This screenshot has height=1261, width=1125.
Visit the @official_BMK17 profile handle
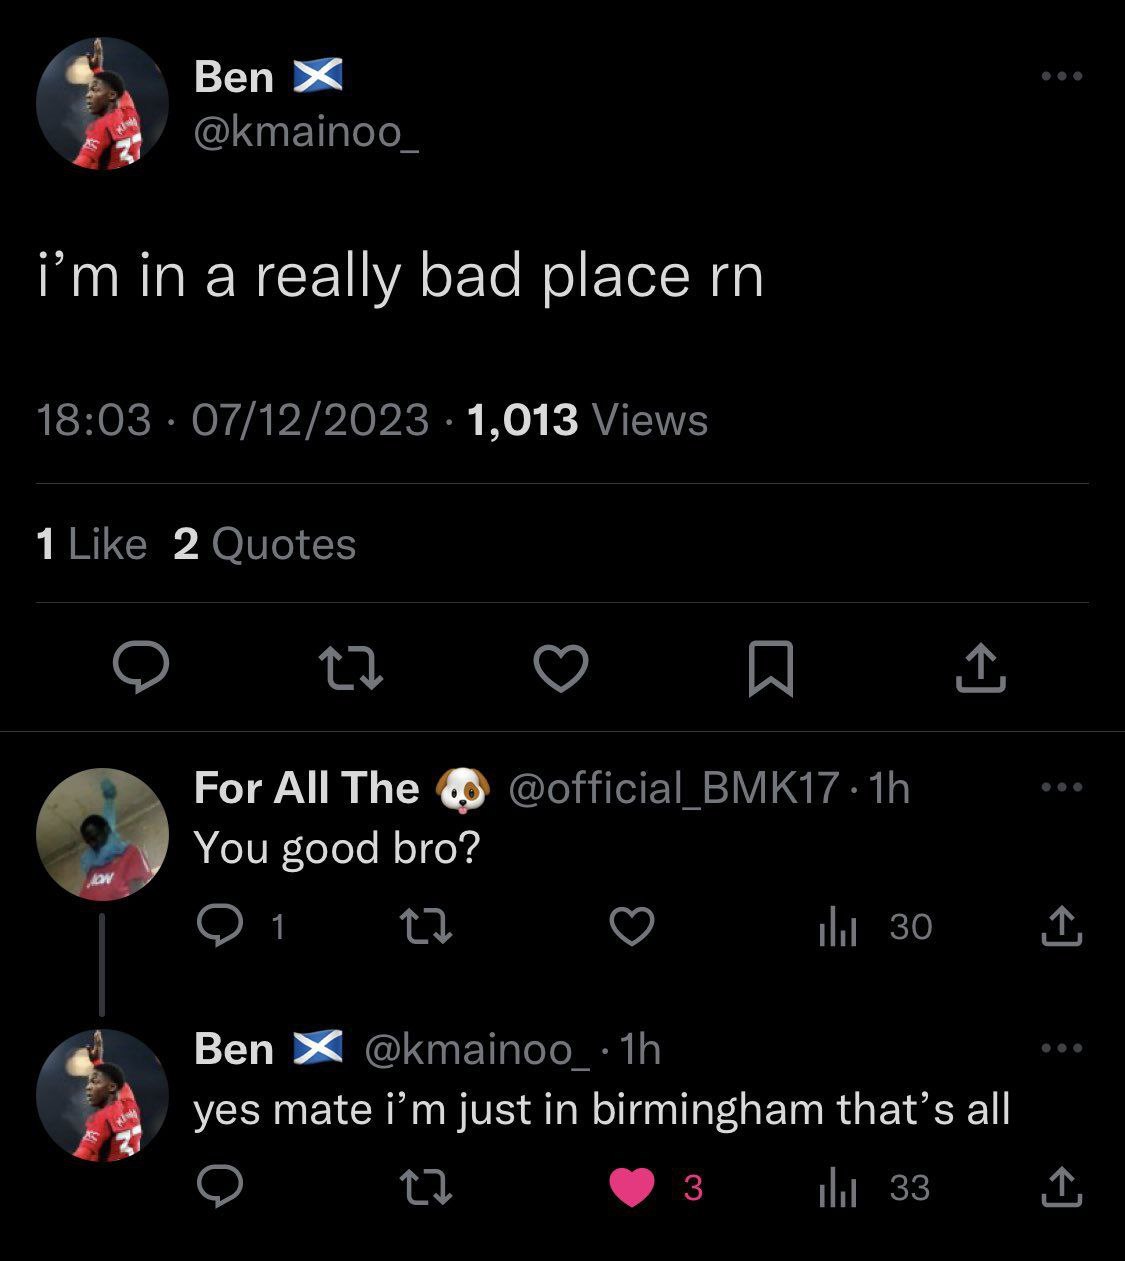click(674, 788)
